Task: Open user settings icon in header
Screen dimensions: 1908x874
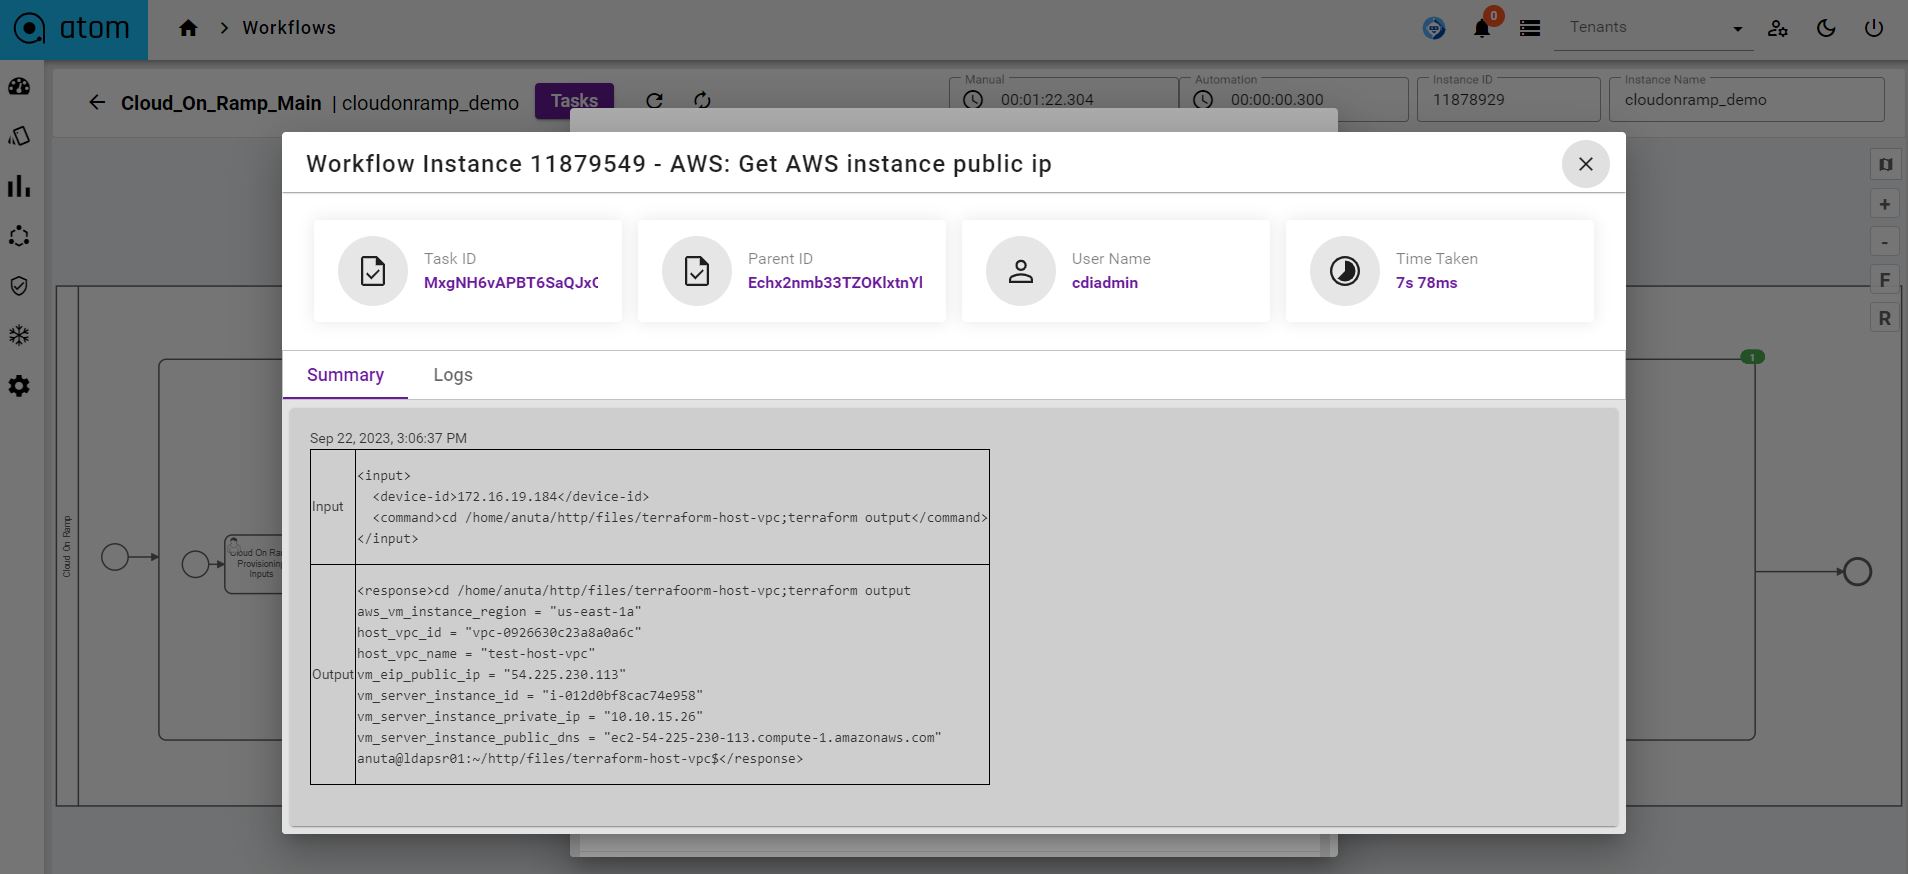Action: 1778,28
